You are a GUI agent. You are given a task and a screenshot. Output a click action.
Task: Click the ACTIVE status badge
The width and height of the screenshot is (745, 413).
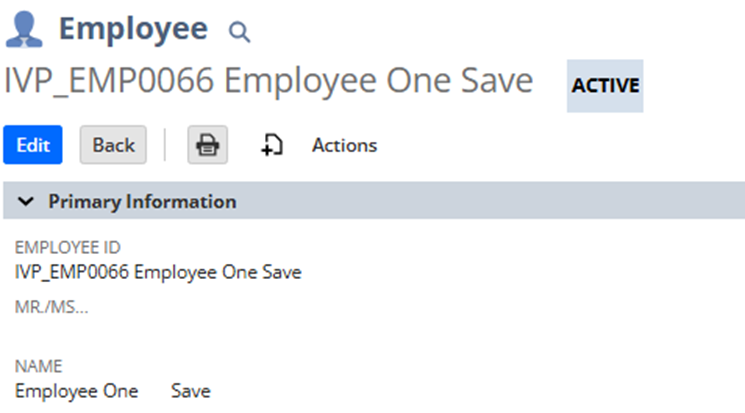[x=605, y=86]
